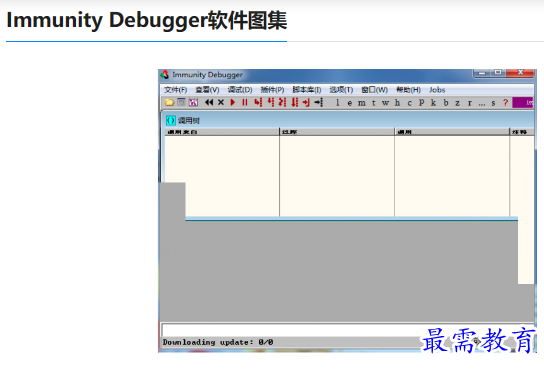Show Windows list via 'w' button
This screenshot has width=544, height=372.
pos(385,103)
